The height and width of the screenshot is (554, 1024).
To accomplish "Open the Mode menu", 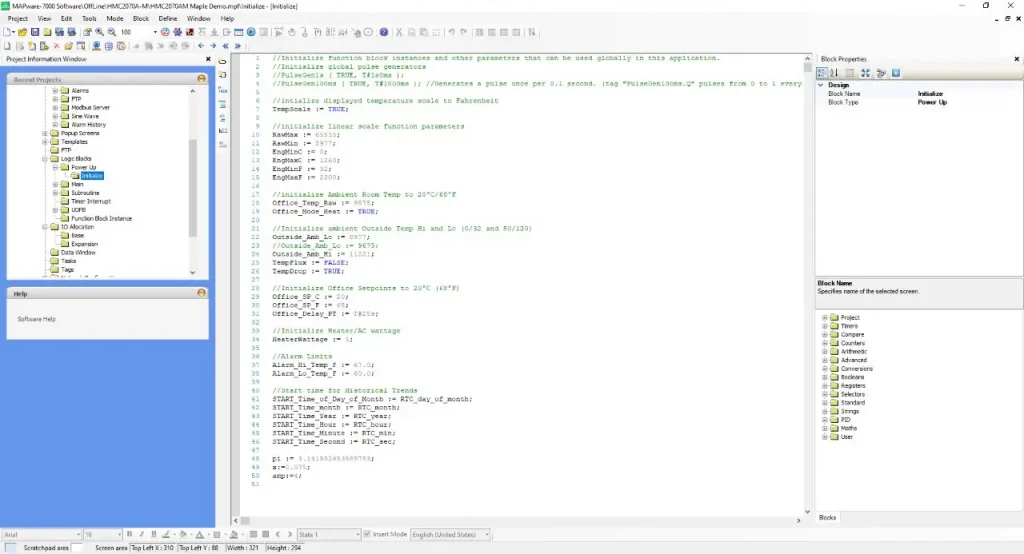I will click(x=115, y=18).
